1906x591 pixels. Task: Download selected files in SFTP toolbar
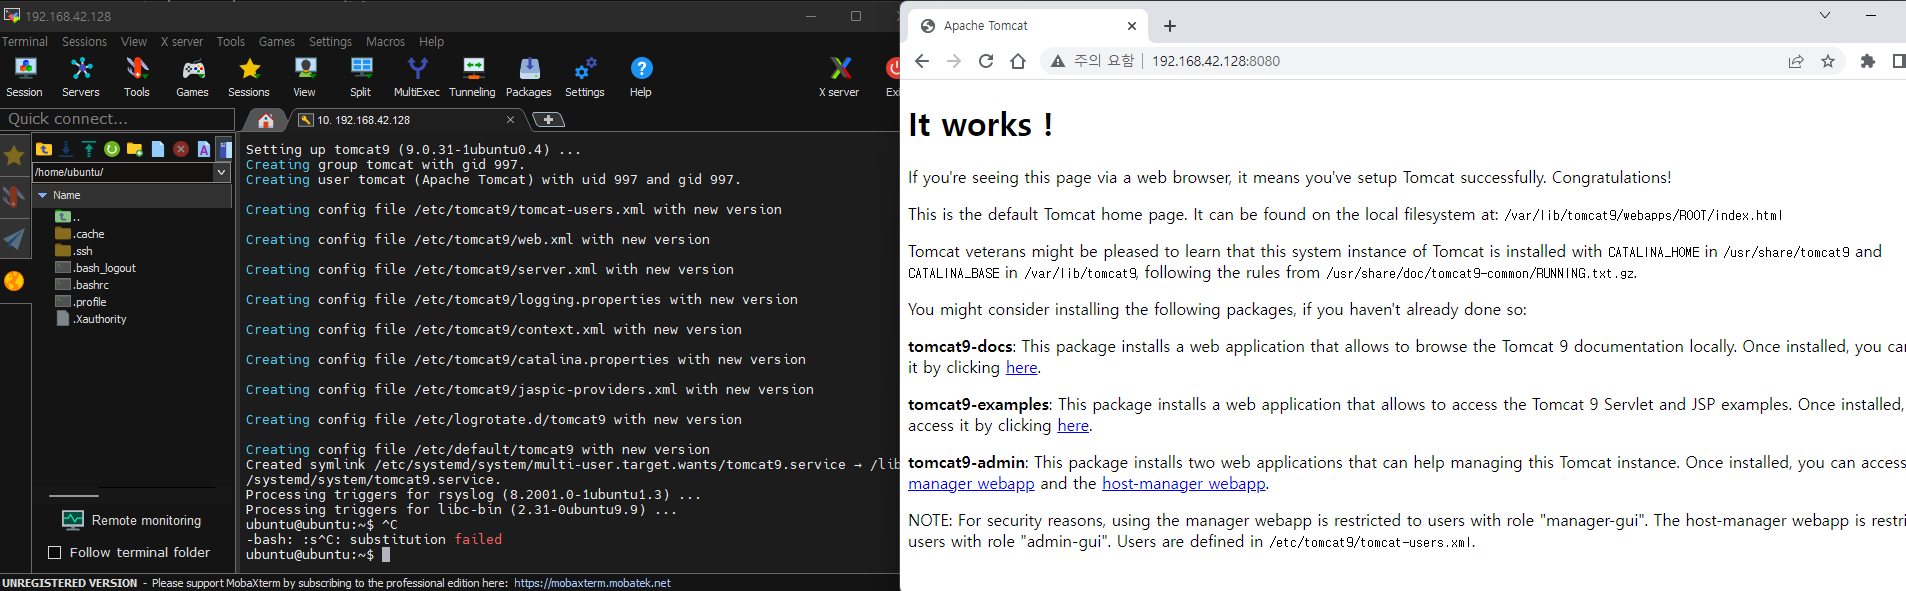[x=66, y=149]
